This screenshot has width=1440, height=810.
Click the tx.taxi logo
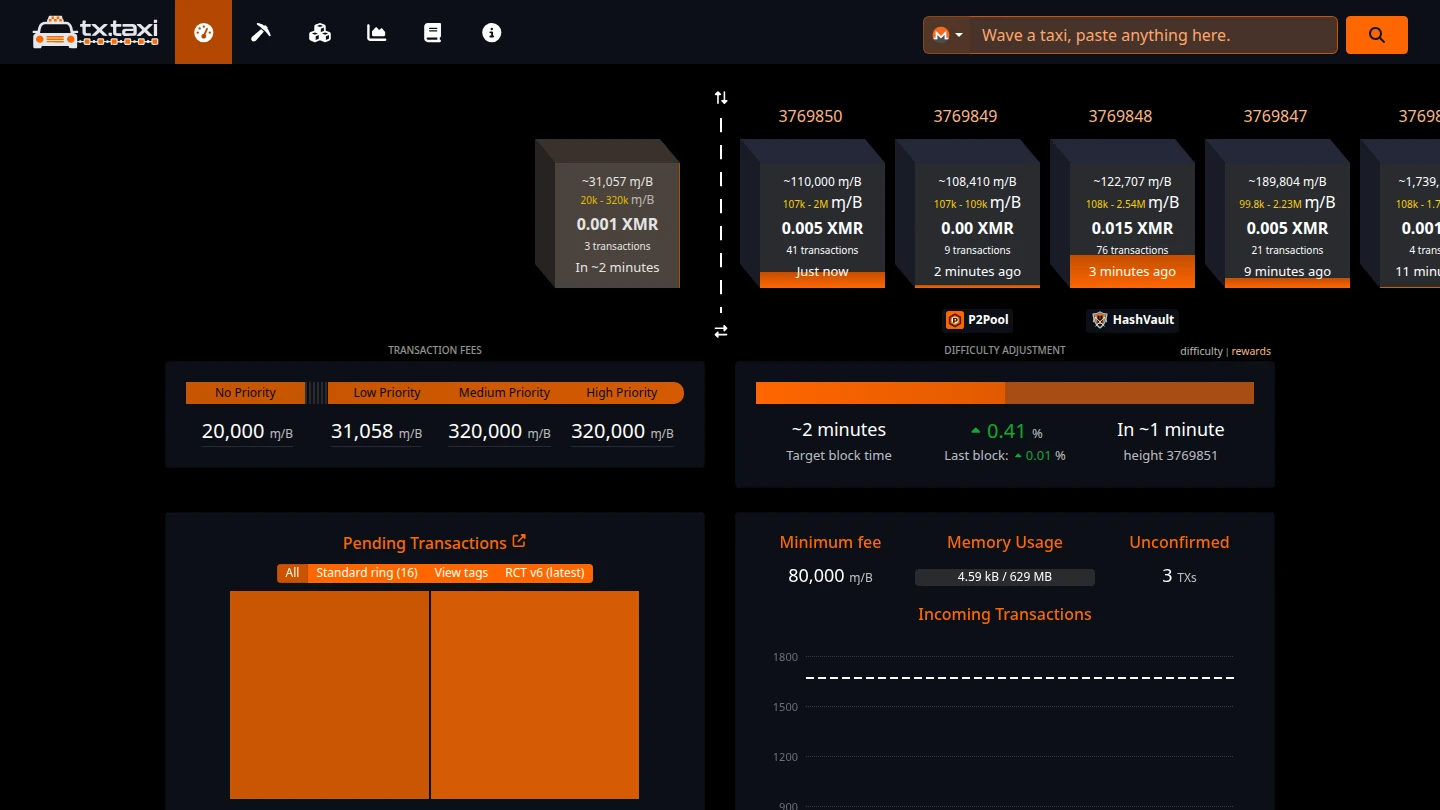[96, 32]
